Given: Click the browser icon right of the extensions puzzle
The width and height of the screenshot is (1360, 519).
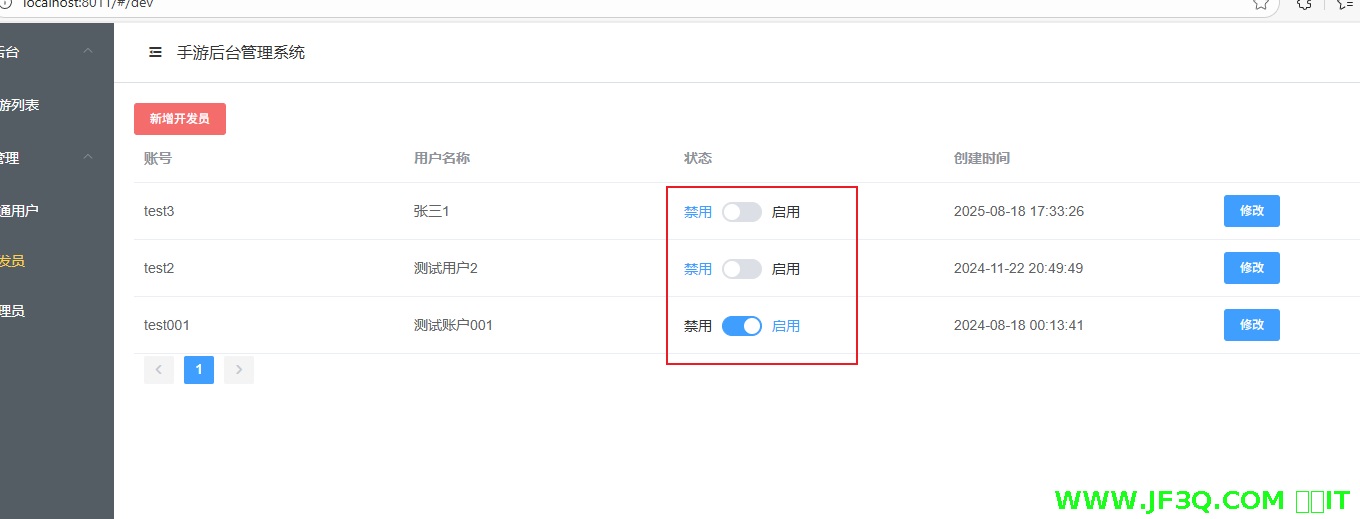Looking at the screenshot, I should pos(1345,4).
